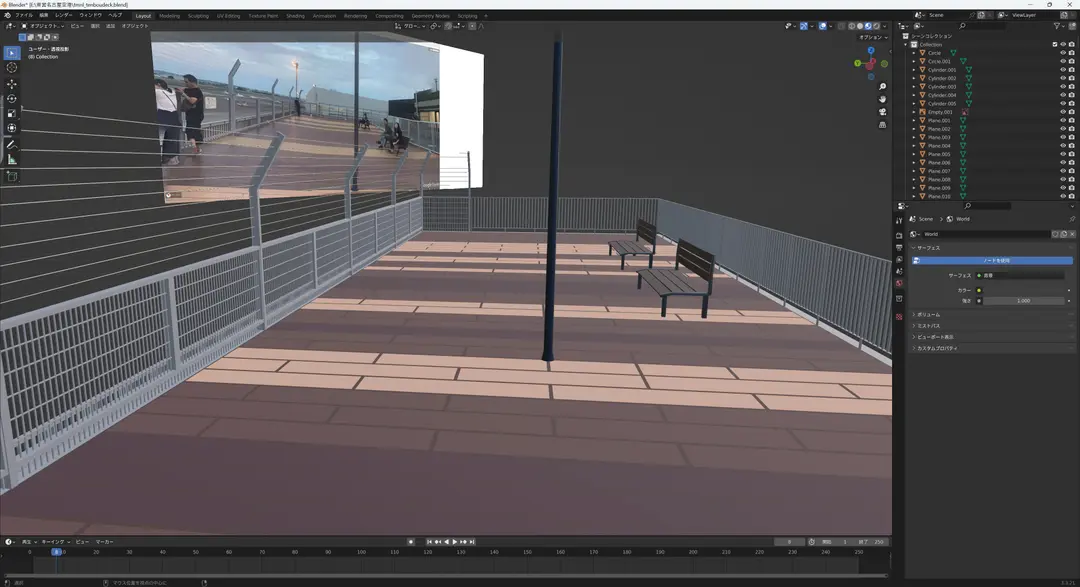The image size is (1080, 587).
Task: Click the zoom magnifier icon in viewport
Action: point(882,87)
